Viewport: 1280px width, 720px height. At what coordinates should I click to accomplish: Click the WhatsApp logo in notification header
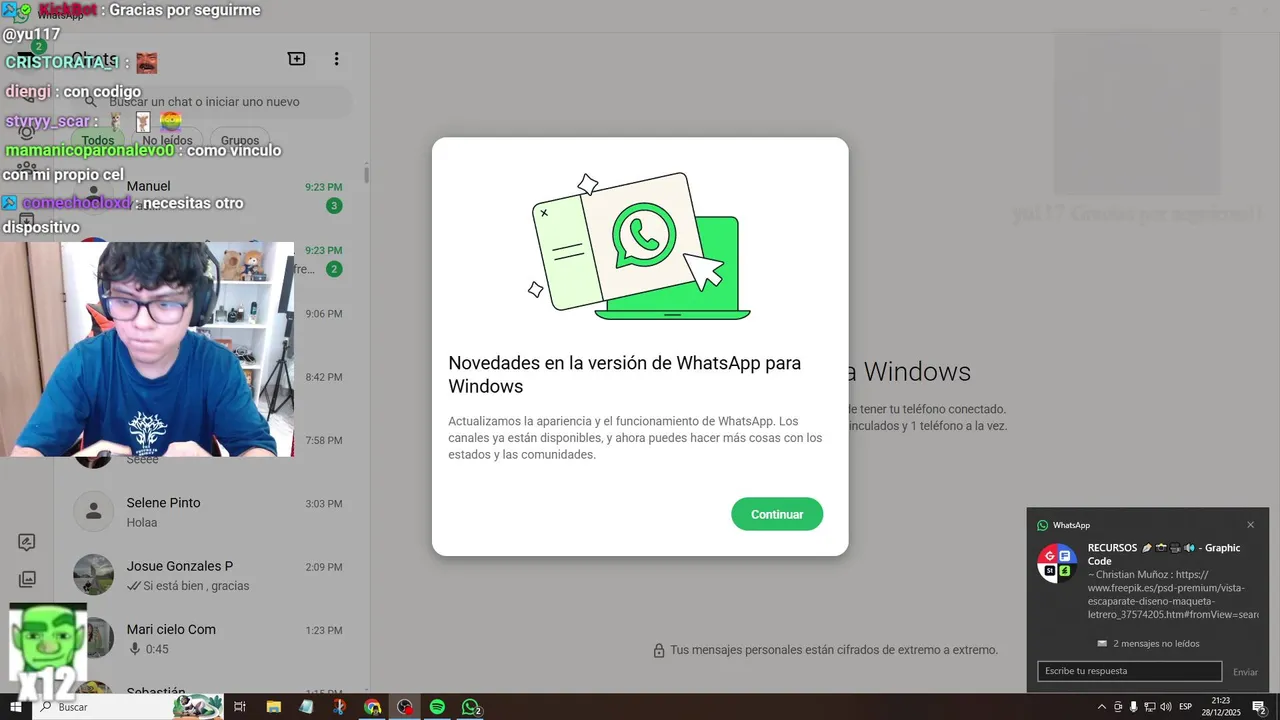[x=1042, y=525]
